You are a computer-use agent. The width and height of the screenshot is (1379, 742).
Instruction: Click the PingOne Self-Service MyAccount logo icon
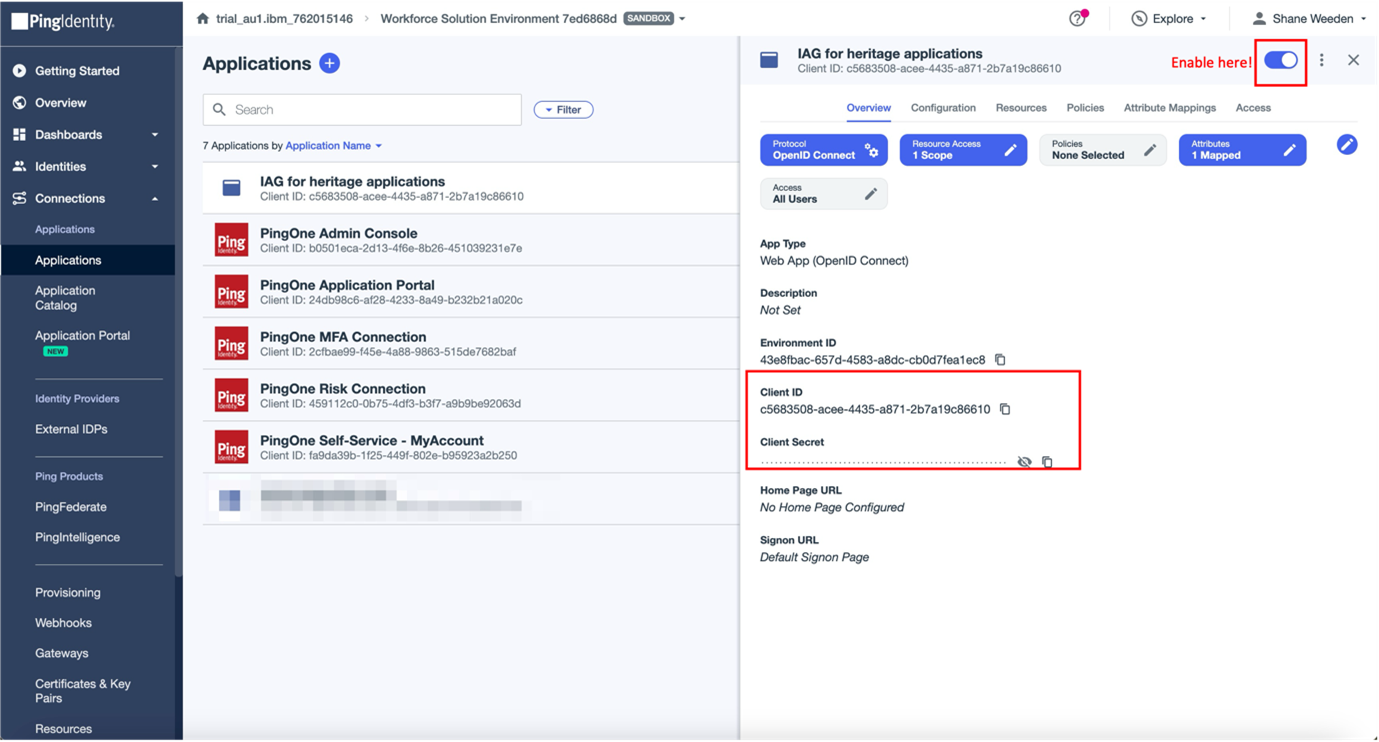(x=231, y=448)
